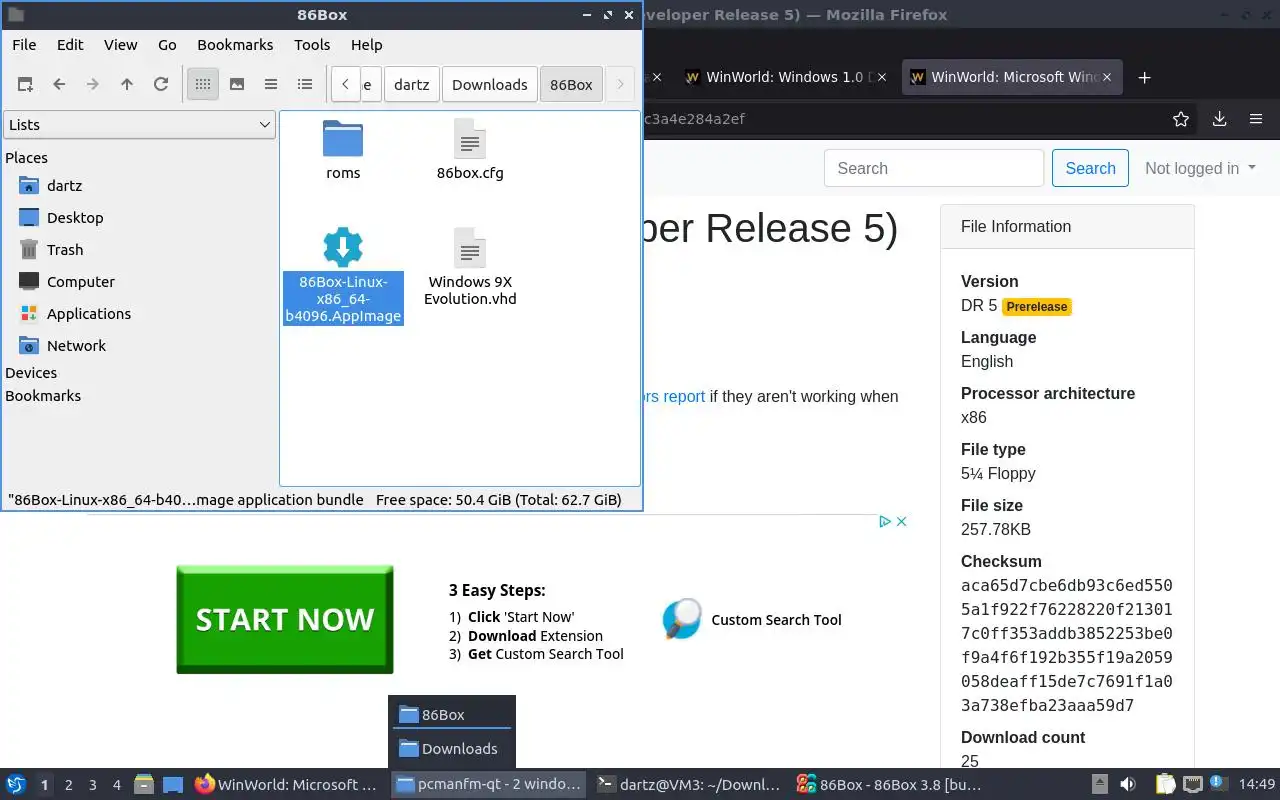Open new tab icon in file manager toolbar
The width and height of the screenshot is (1280, 800).
[25, 85]
